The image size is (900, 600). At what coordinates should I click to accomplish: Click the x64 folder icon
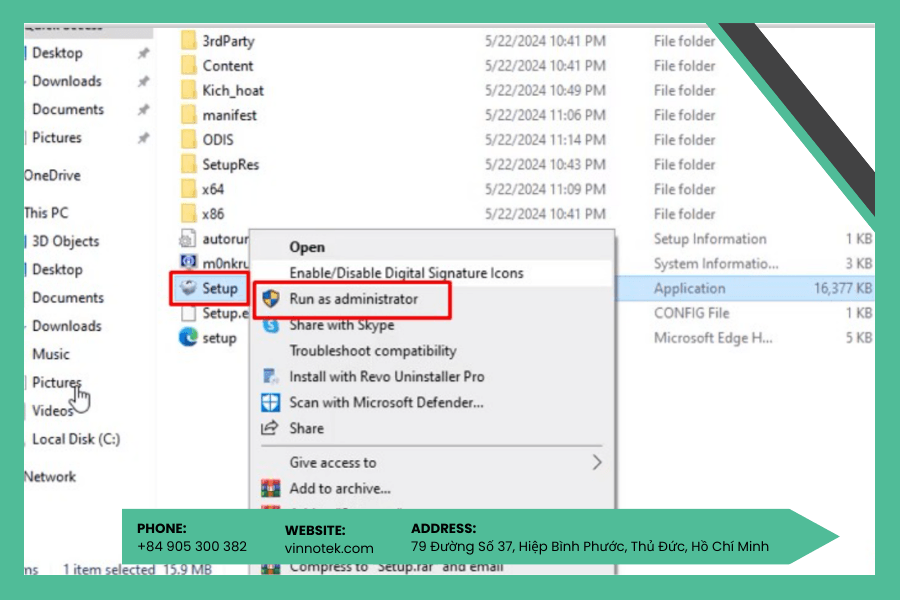[188, 189]
